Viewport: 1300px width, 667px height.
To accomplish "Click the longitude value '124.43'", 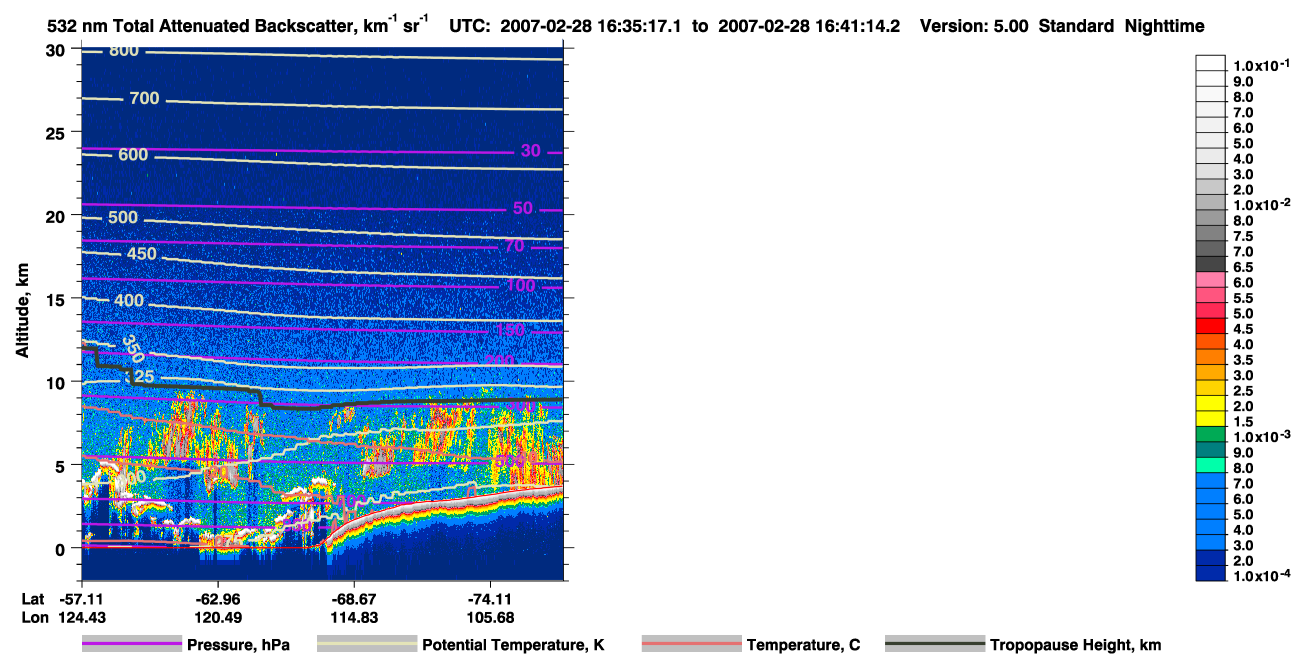I will click(83, 618).
